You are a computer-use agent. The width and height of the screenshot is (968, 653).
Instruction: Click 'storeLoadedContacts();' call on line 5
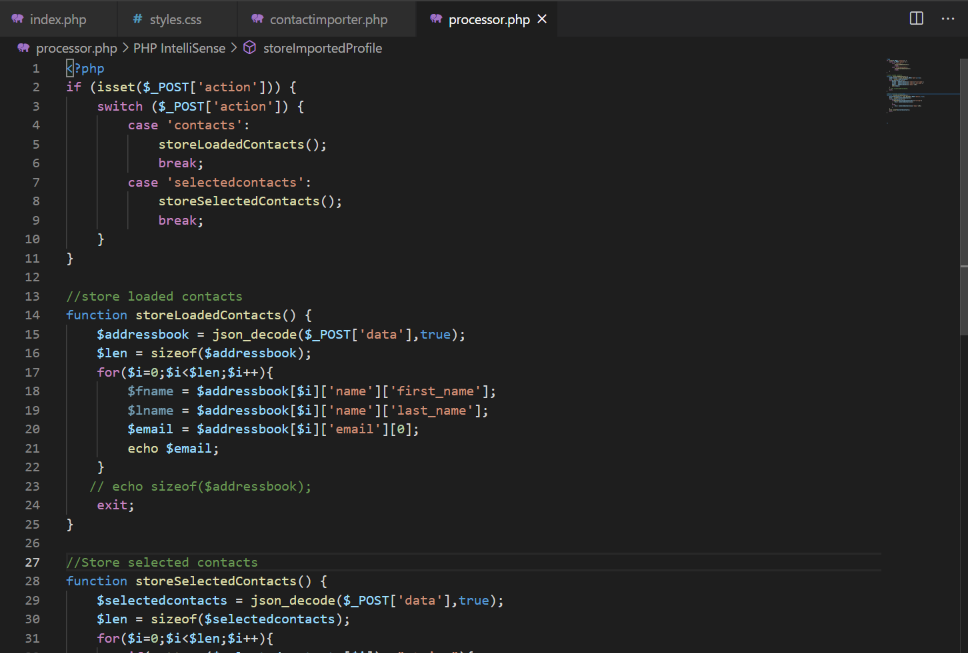(243, 144)
